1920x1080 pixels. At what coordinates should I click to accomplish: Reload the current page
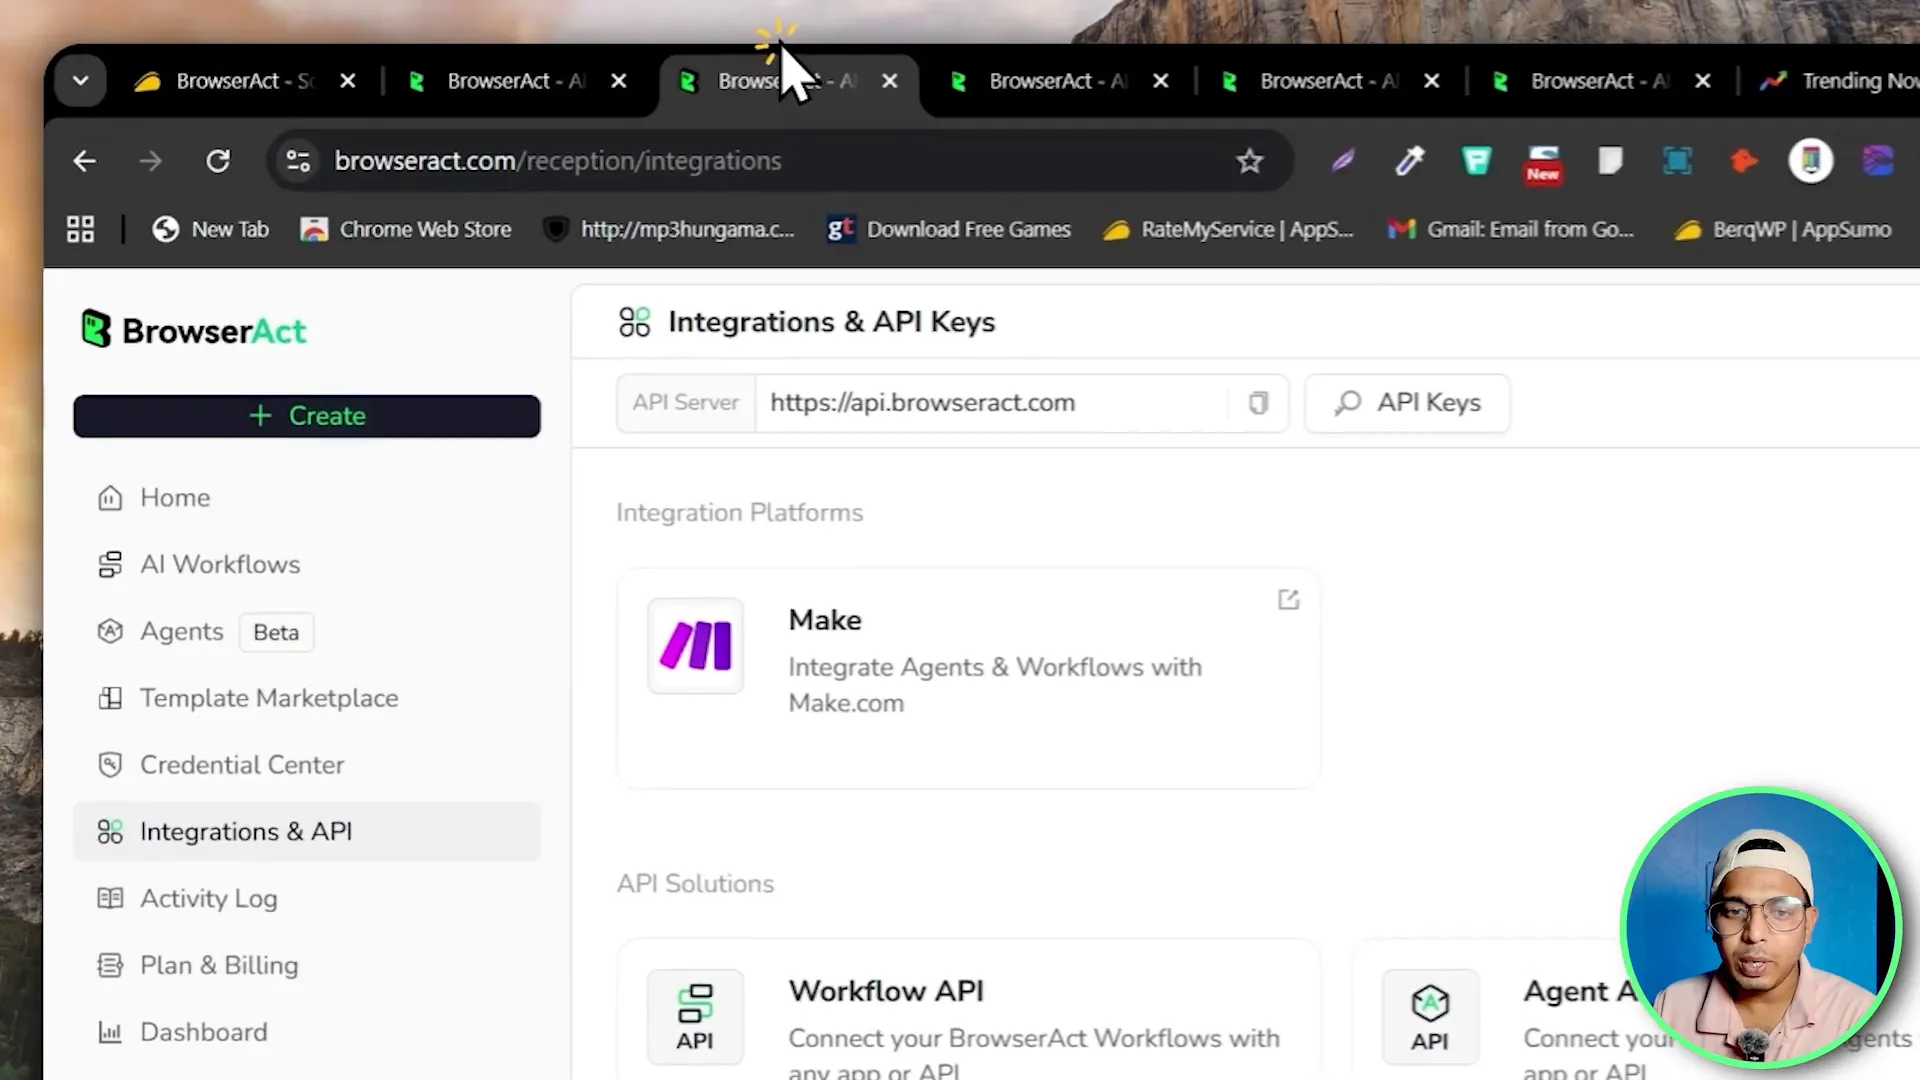click(x=218, y=160)
